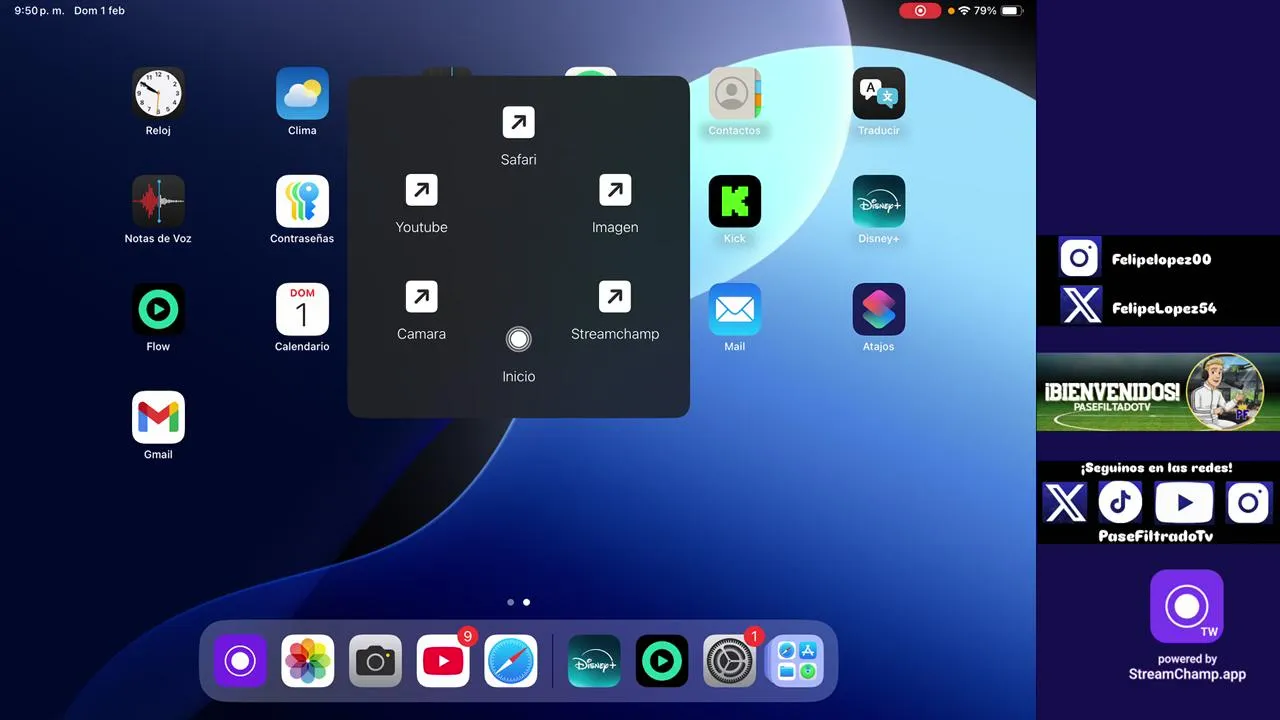Open the Clima weather app
1280x720 pixels.
302,93
